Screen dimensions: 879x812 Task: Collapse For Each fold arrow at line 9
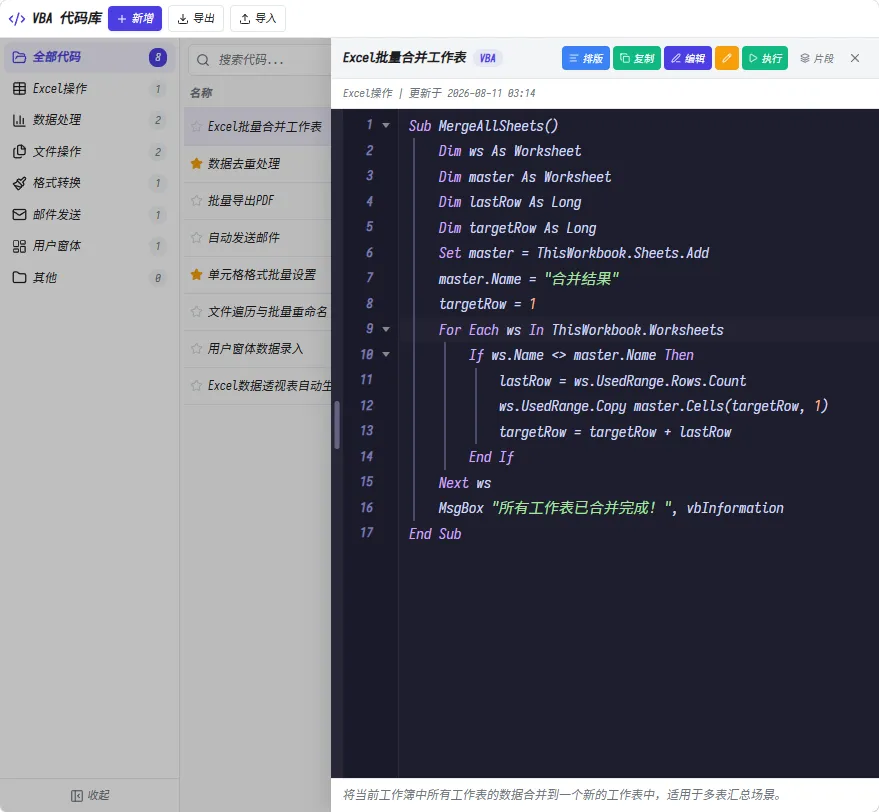(386, 330)
